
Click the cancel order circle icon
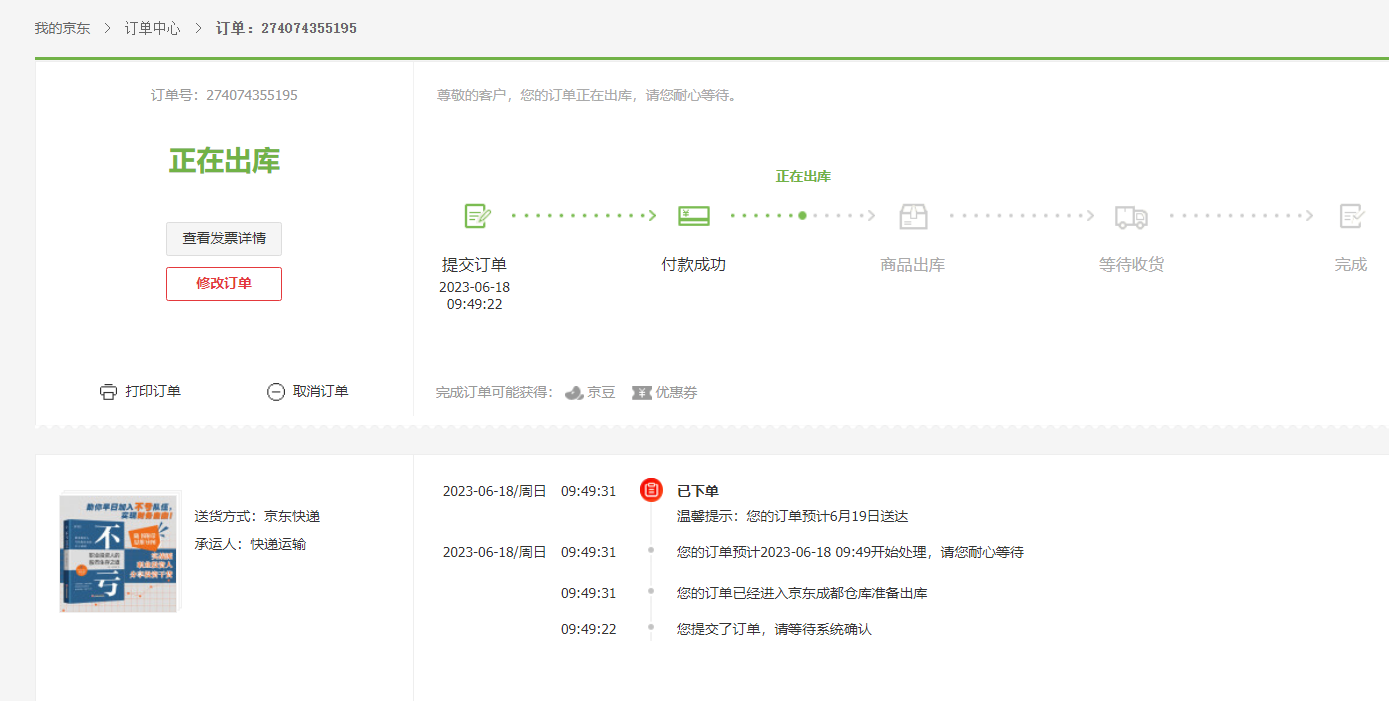coord(276,392)
